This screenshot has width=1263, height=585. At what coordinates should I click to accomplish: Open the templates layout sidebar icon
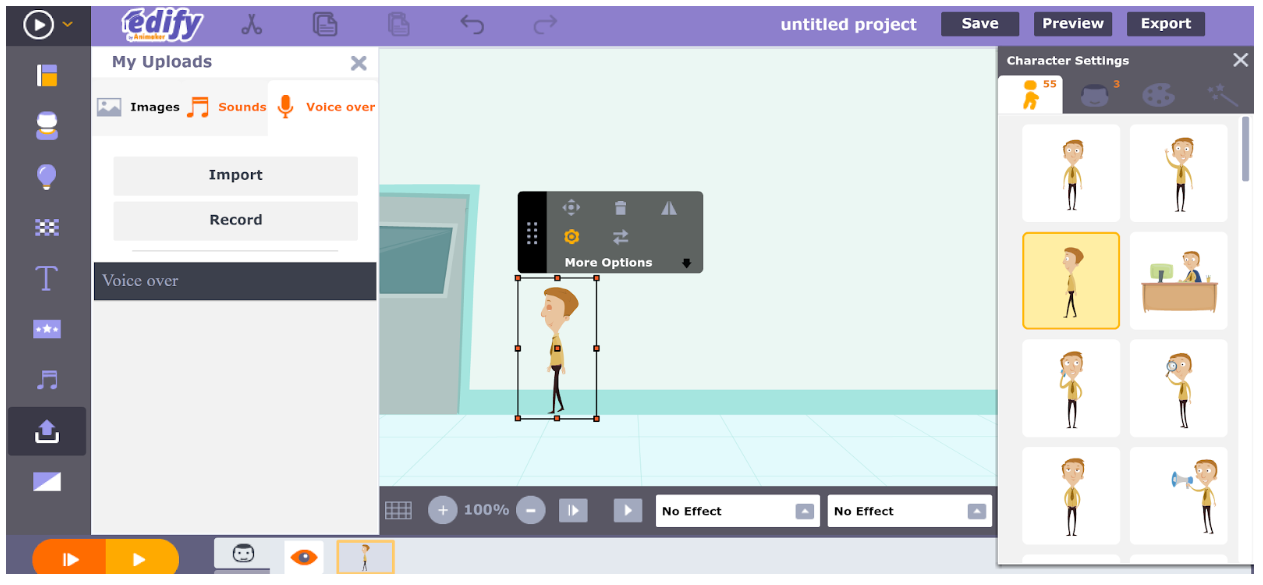click(47, 75)
